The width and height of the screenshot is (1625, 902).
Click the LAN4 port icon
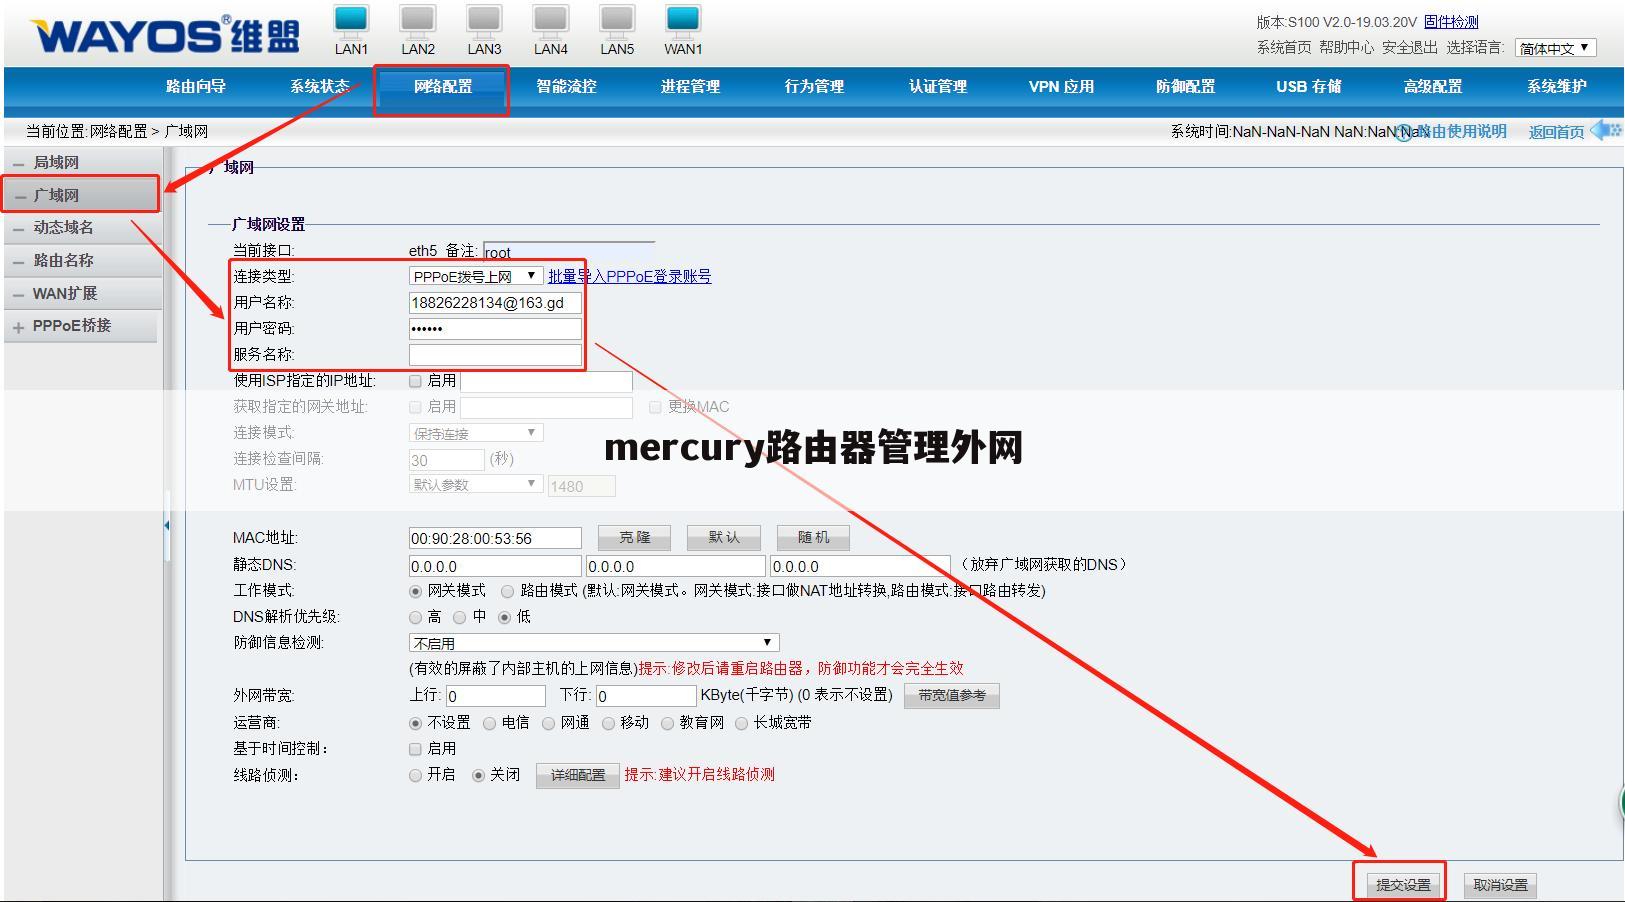(x=550, y=21)
